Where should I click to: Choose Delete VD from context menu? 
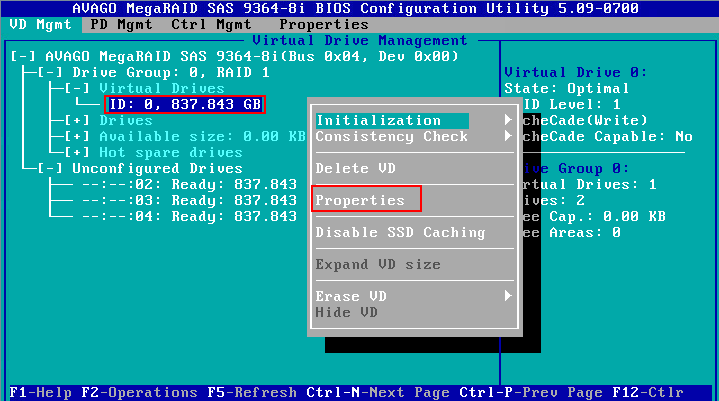click(356, 168)
